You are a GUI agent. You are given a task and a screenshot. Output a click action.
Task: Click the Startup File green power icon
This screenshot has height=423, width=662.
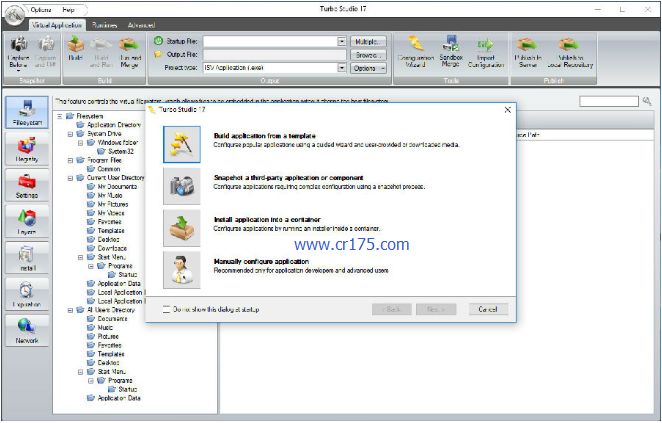158,41
